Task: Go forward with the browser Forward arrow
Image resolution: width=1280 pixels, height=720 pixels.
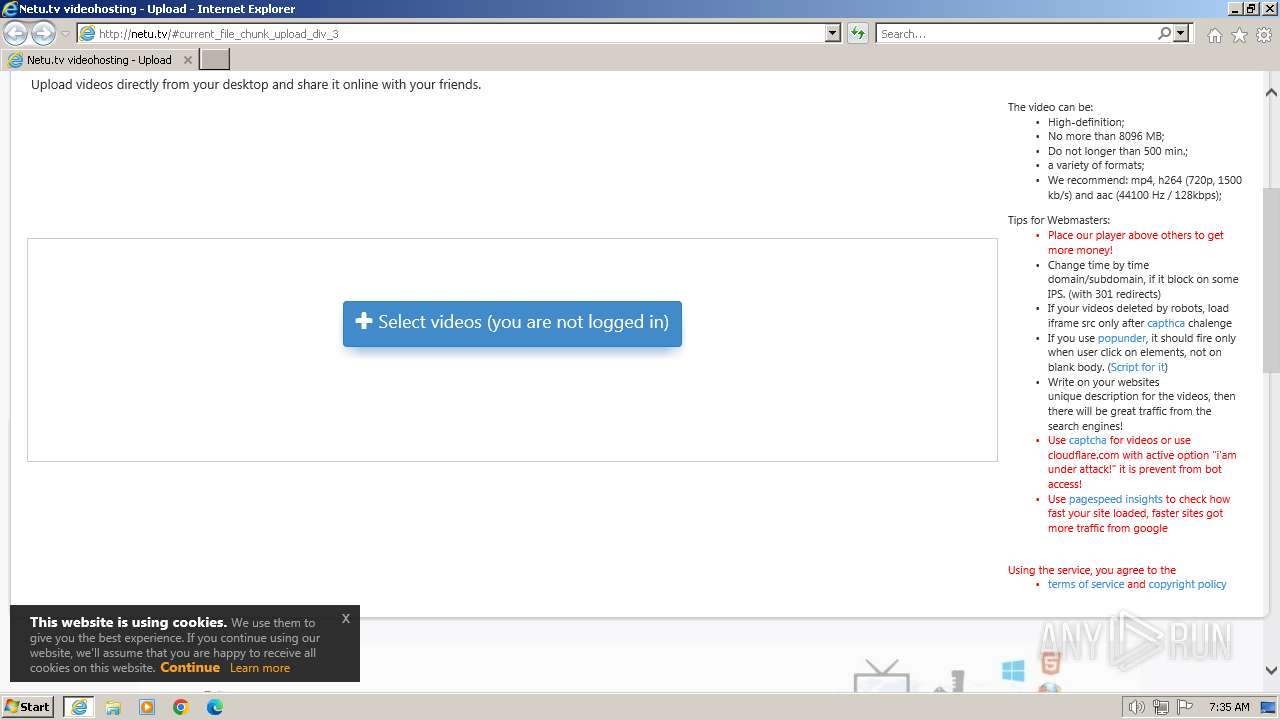Action: point(43,33)
